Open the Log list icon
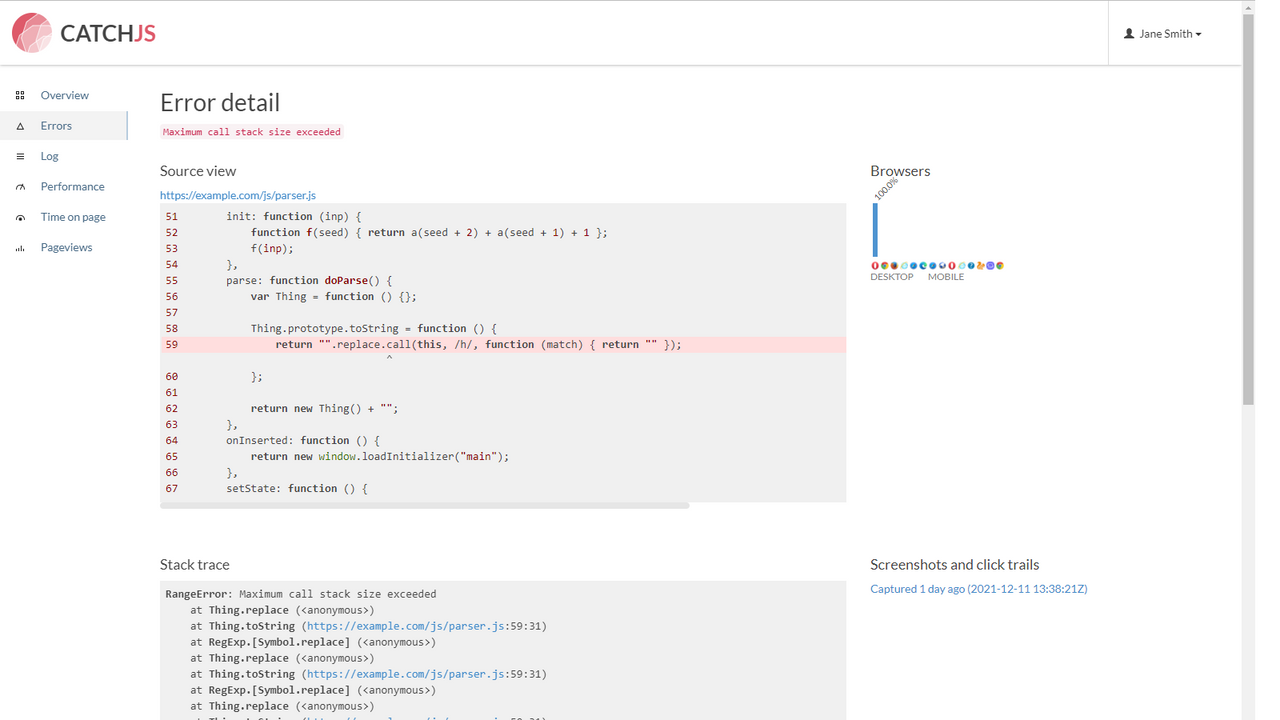This screenshot has width=1280, height=720. coord(20,155)
